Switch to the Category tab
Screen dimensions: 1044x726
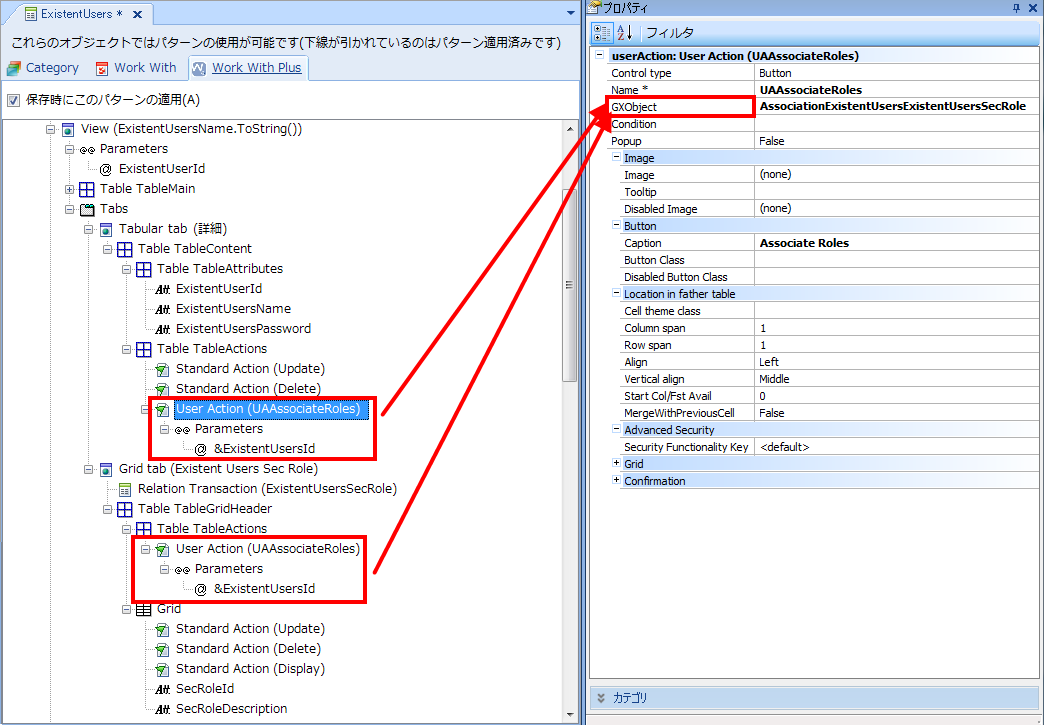point(43,68)
